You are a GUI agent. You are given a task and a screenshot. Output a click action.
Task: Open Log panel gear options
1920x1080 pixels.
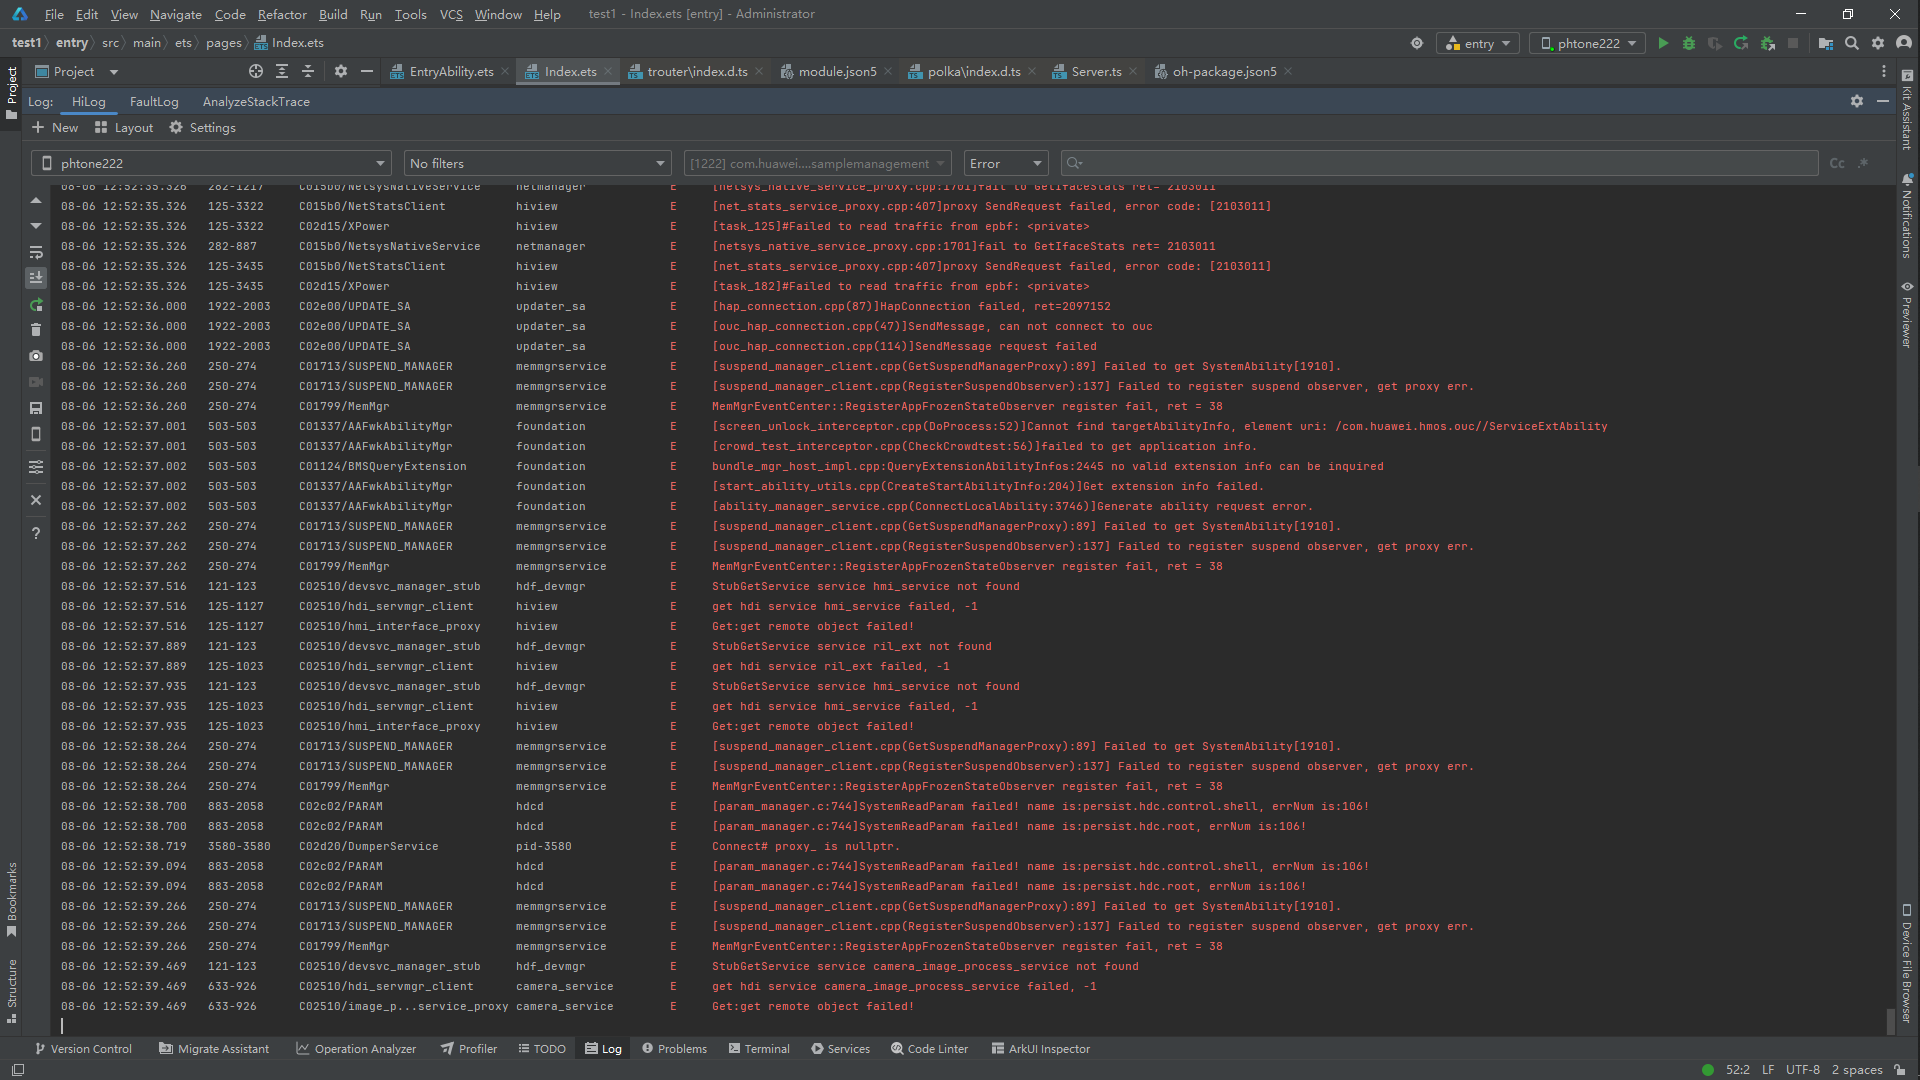pyautogui.click(x=1857, y=101)
